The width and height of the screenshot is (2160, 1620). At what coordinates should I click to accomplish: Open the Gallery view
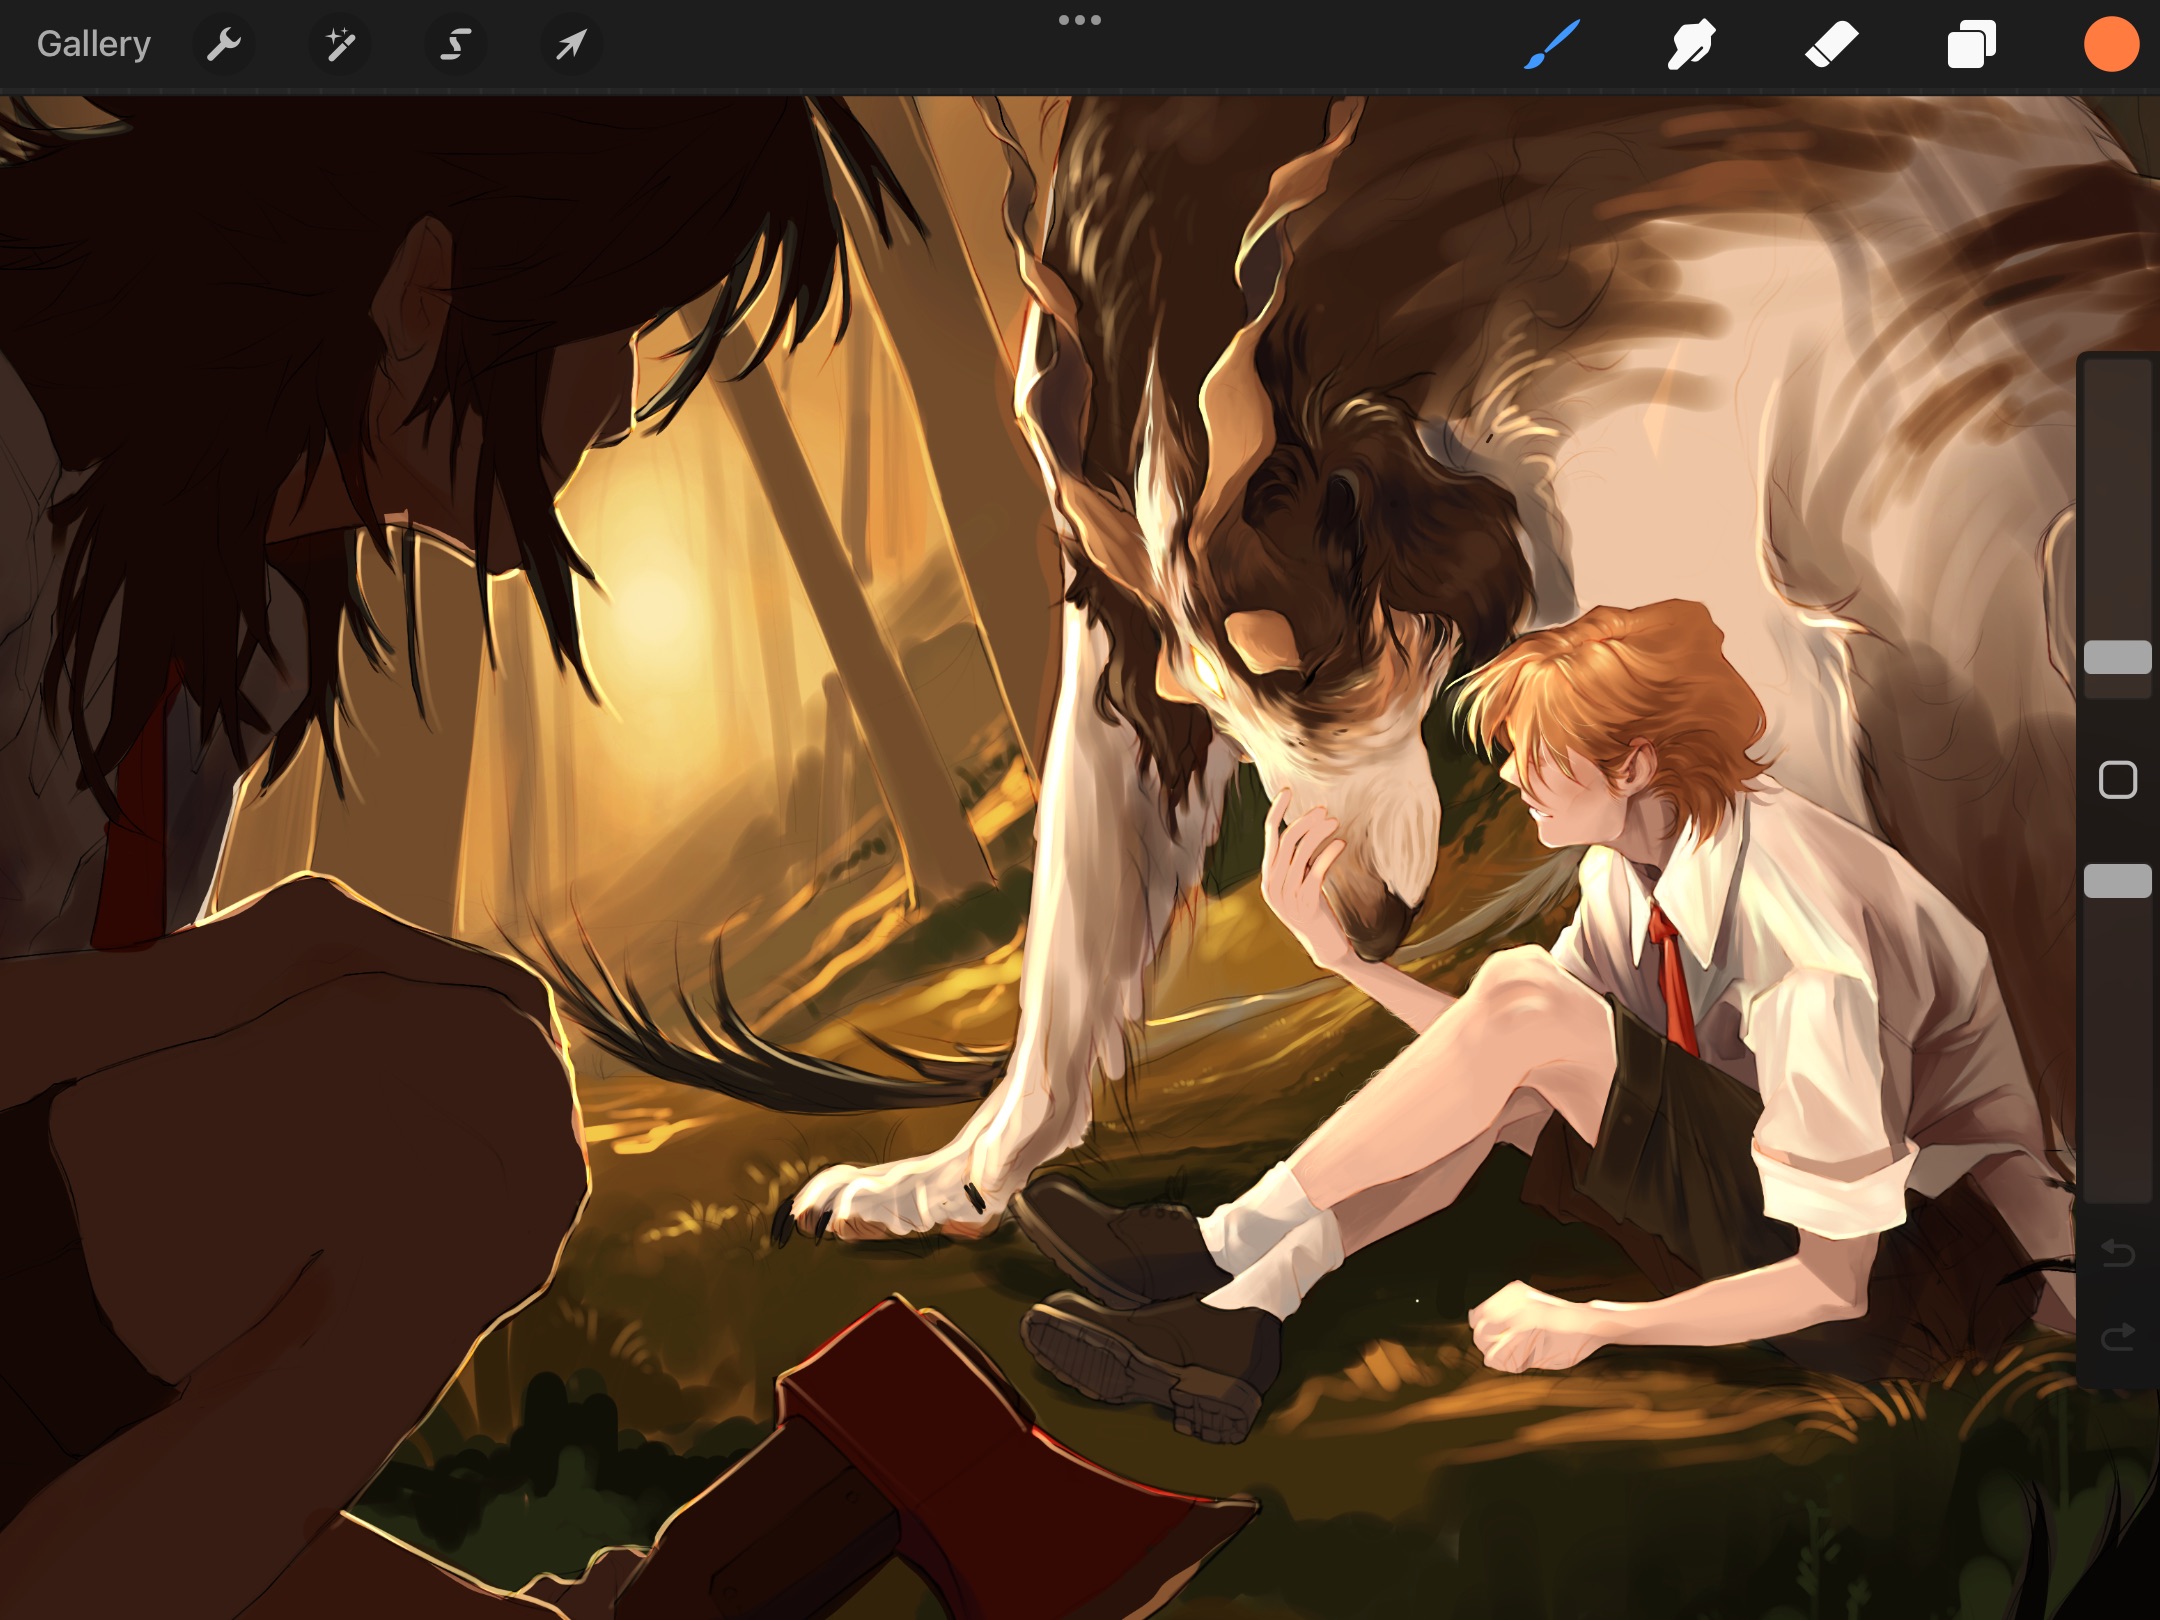coord(93,44)
